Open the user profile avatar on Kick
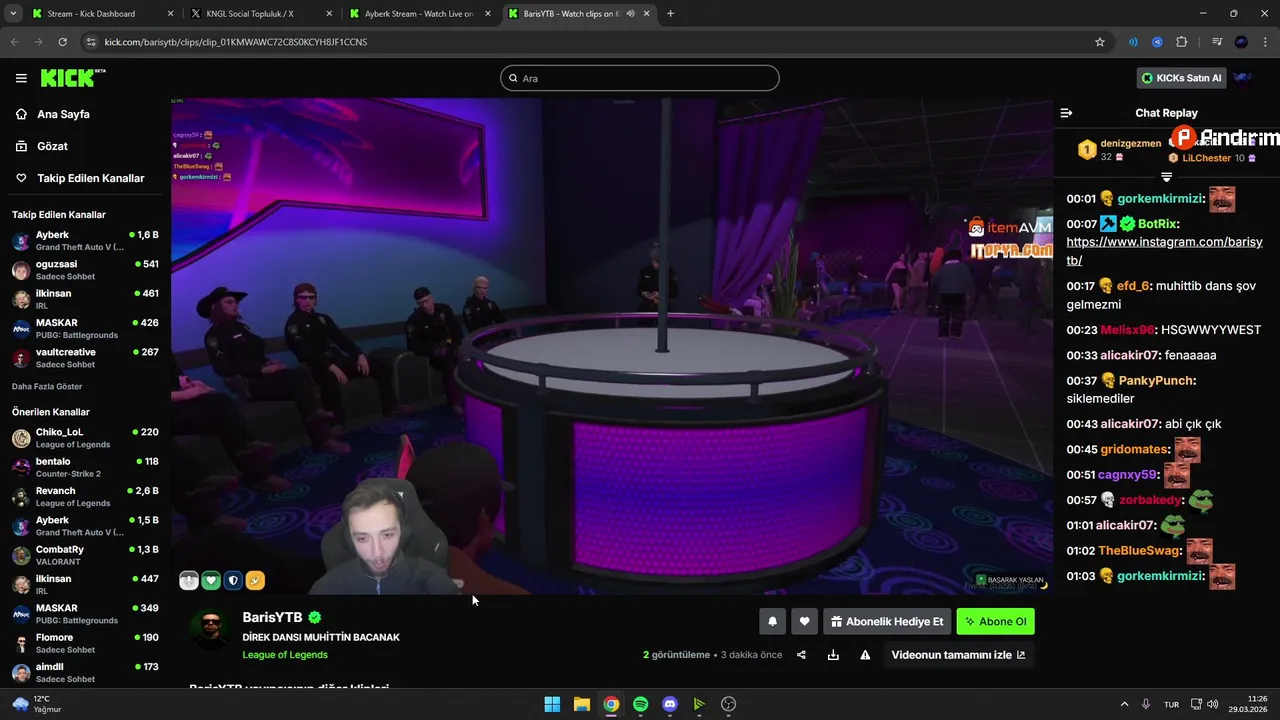 [1243, 78]
